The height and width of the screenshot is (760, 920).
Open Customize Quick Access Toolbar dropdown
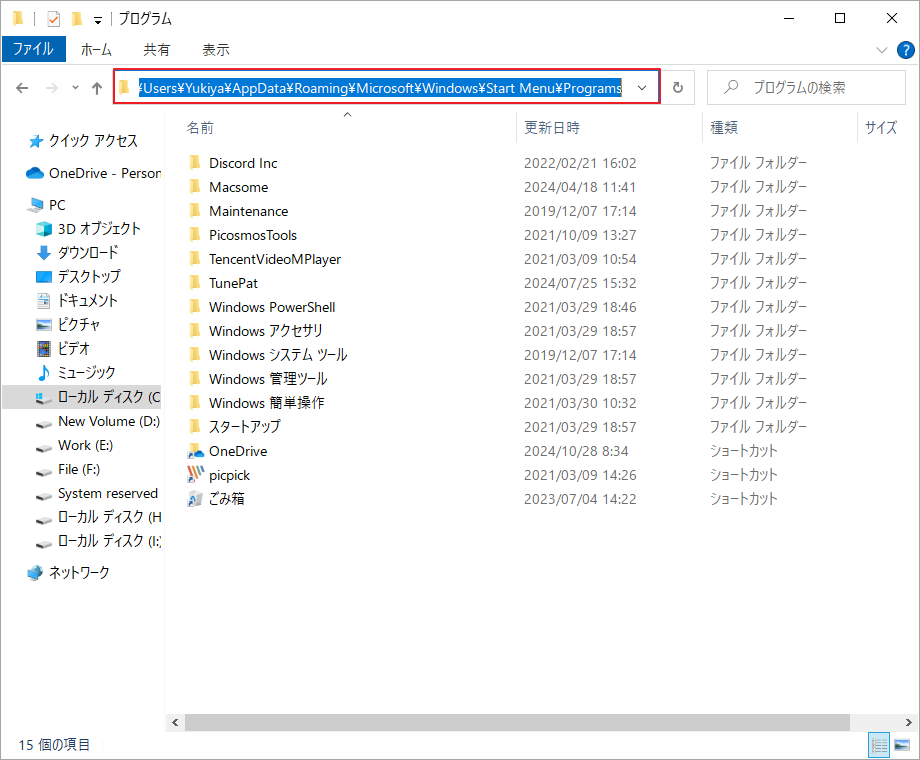pyautogui.click(x=97, y=21)
